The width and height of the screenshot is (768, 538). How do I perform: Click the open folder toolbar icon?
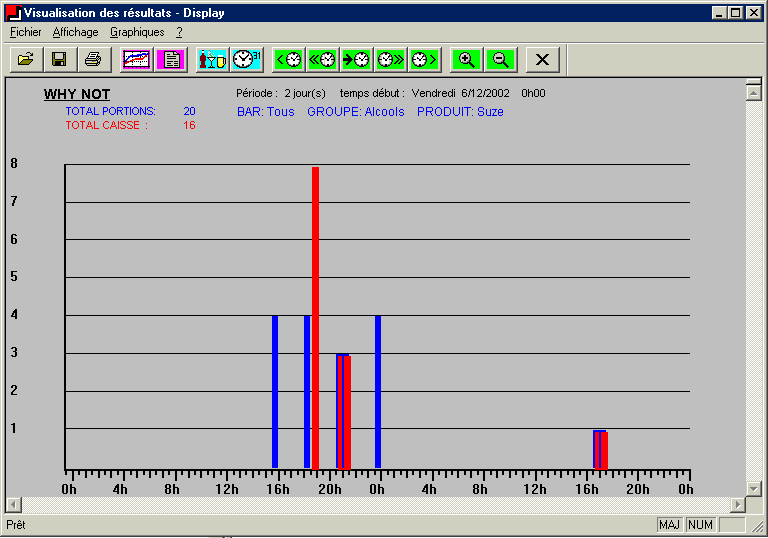click(26, 59)
